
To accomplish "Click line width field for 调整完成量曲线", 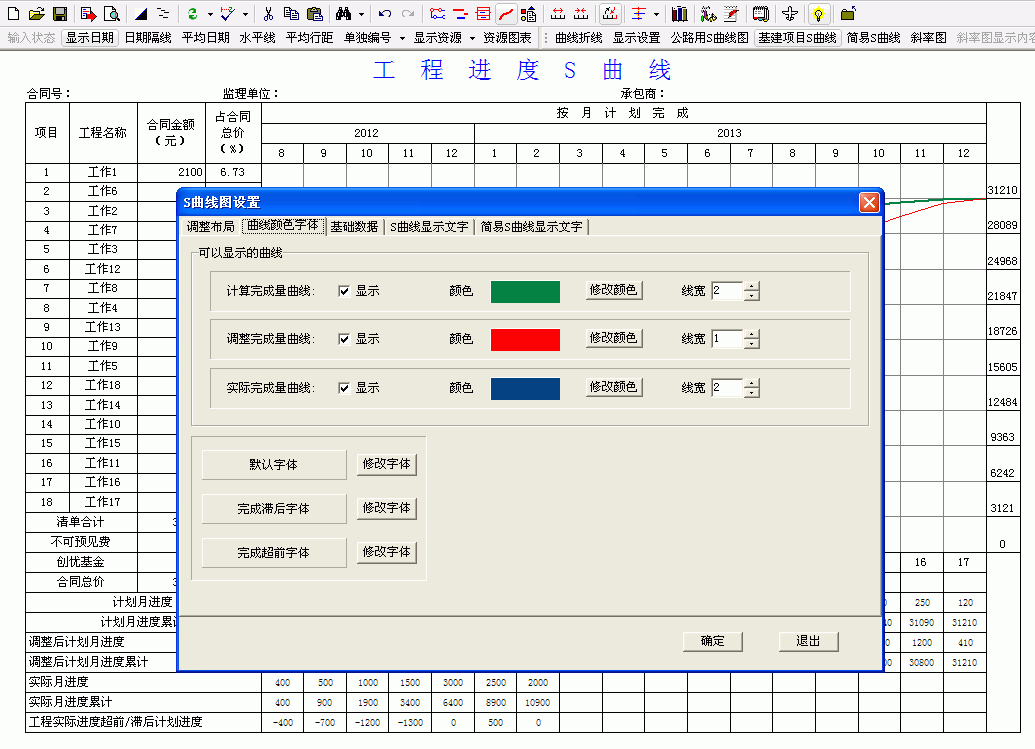I will pyautogui.click(x=727, y=339).
